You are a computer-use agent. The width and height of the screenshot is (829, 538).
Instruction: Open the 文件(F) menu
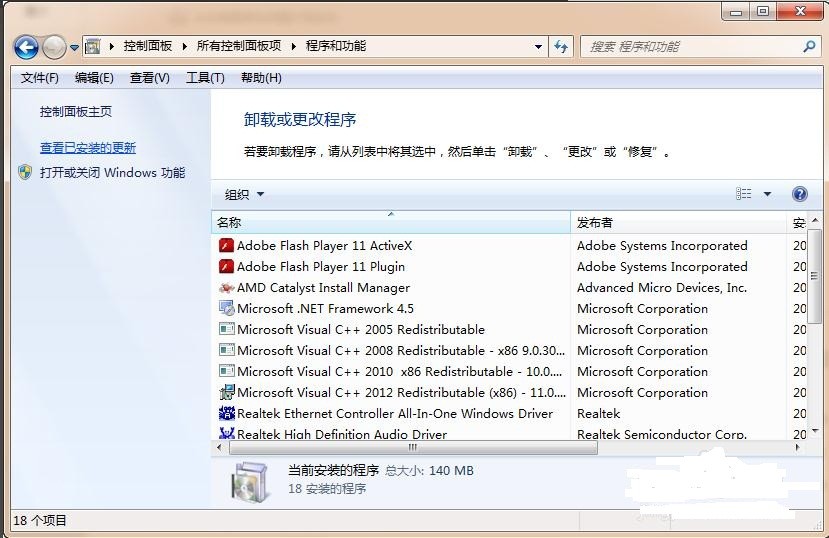tap(40, 78)
